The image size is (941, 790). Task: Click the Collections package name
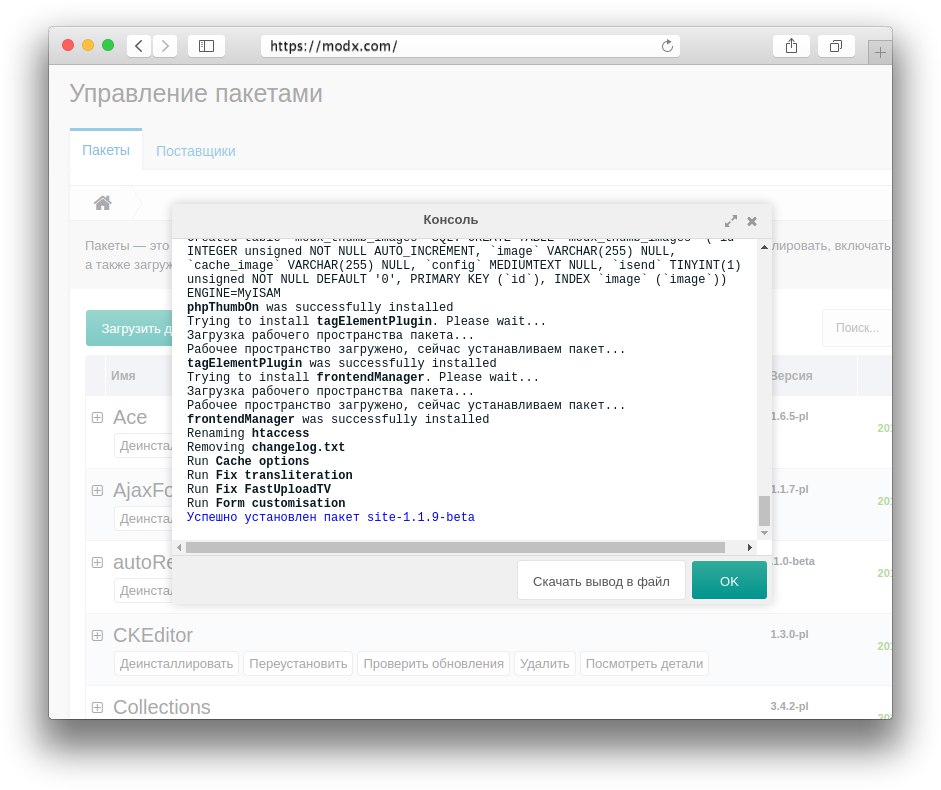coord(161,707)
